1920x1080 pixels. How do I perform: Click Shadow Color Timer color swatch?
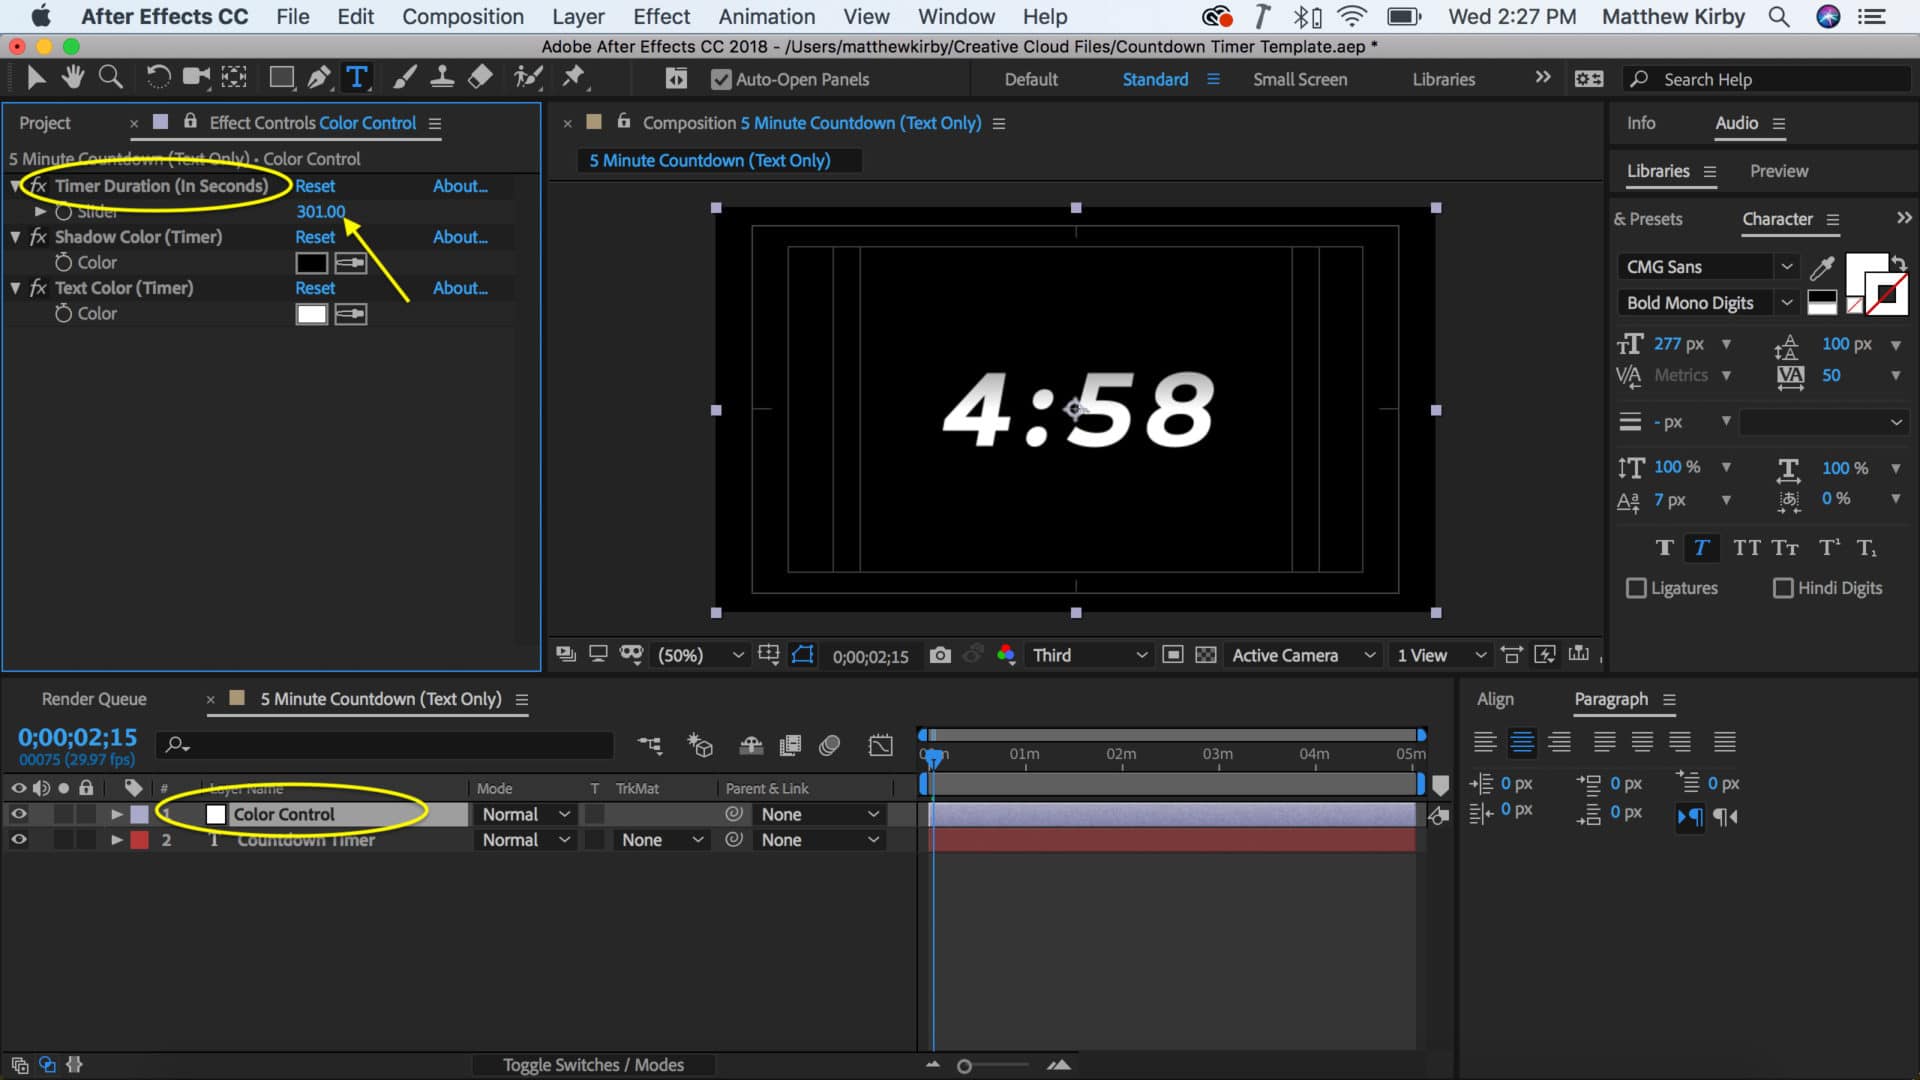(x=310, y=262)
